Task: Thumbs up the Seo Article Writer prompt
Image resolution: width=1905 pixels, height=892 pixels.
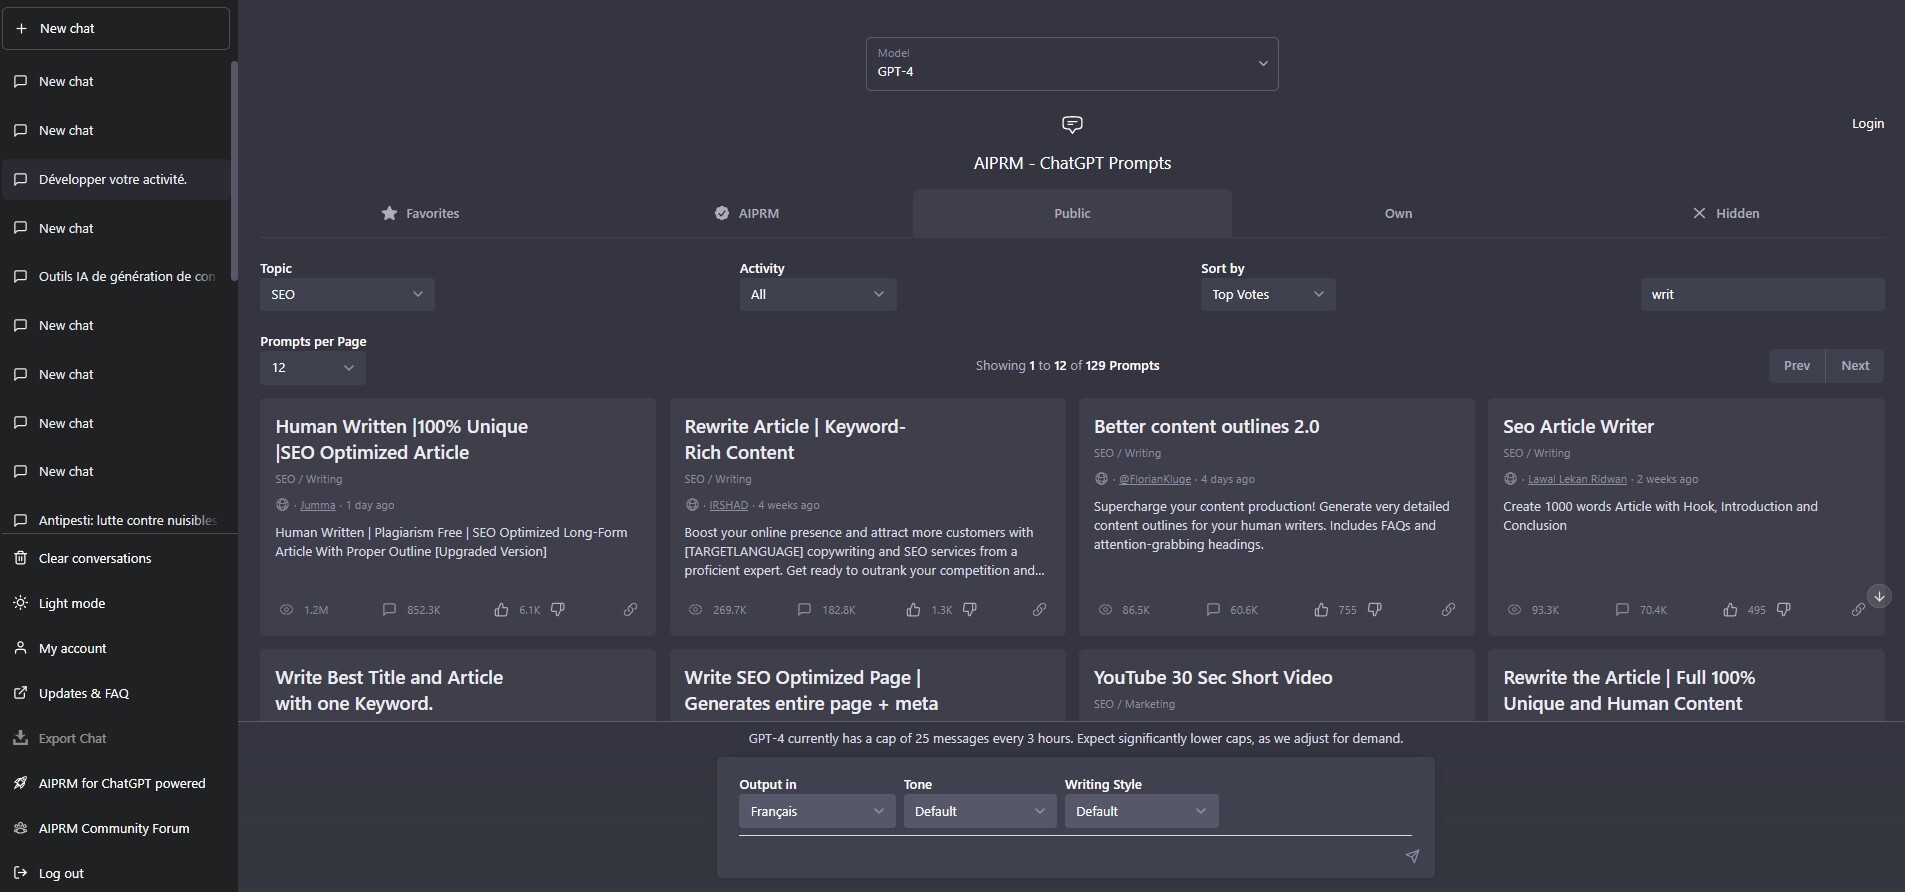Action: [1730, 610]
